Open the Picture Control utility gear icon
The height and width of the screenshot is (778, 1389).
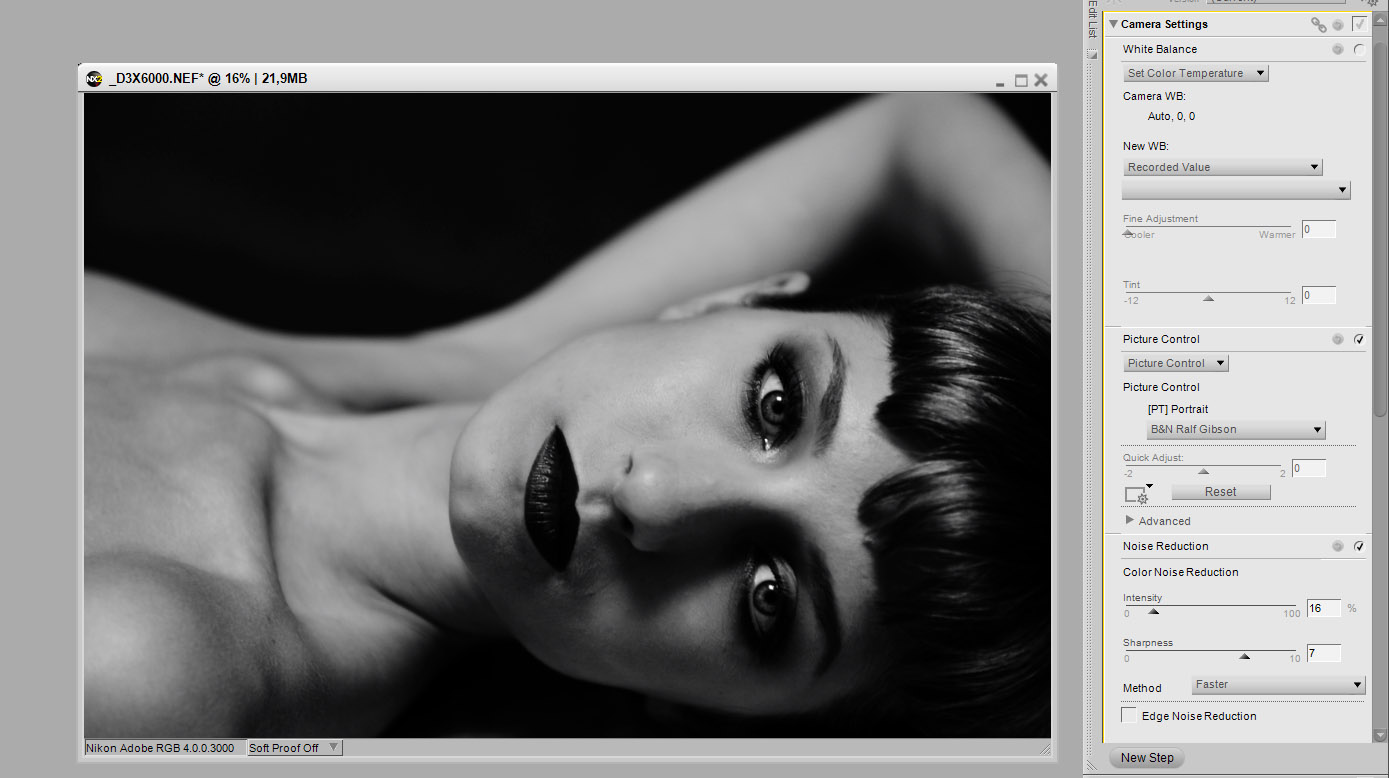click(x=1138, y=494)
